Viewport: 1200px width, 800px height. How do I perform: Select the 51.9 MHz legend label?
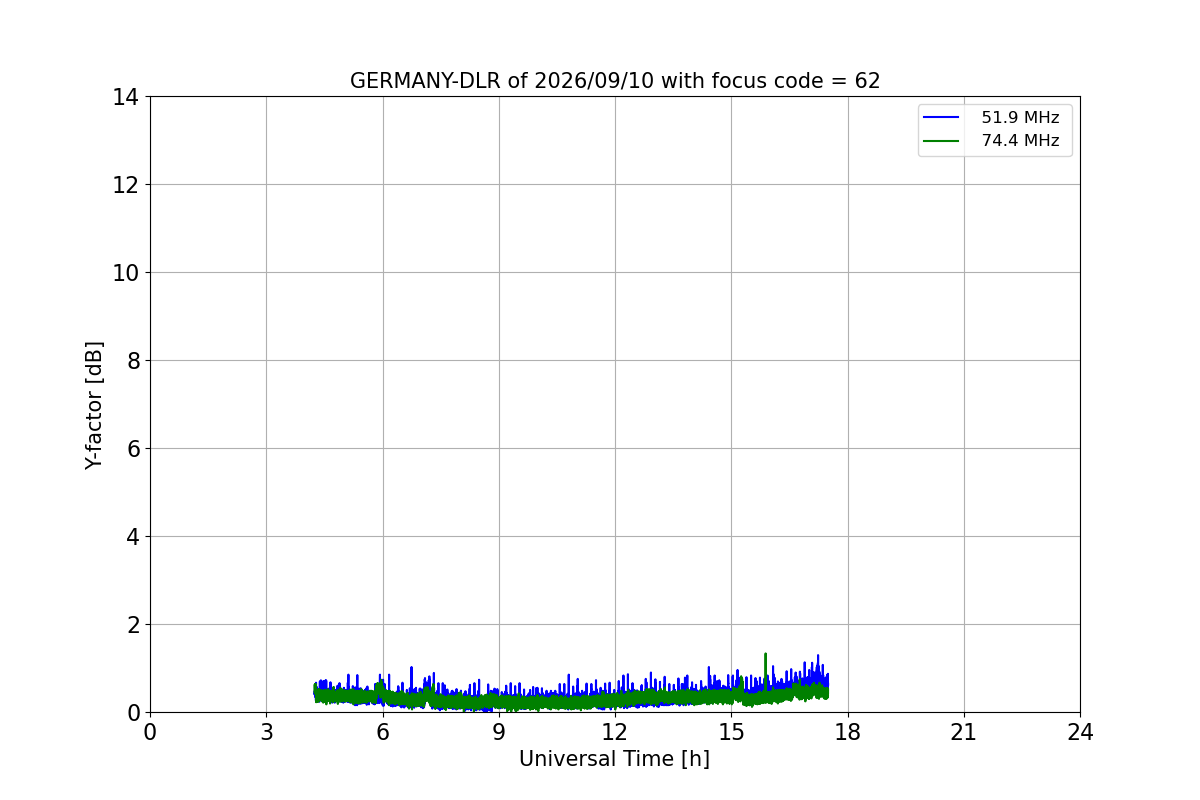(x=1020, y=118)
